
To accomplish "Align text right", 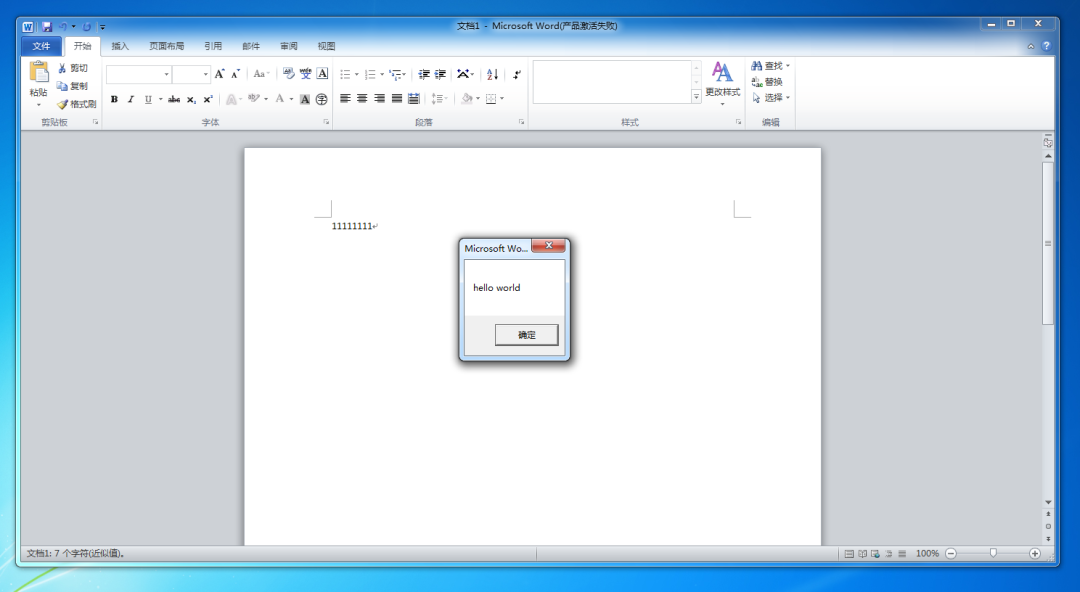I will (x=380, y=99).
